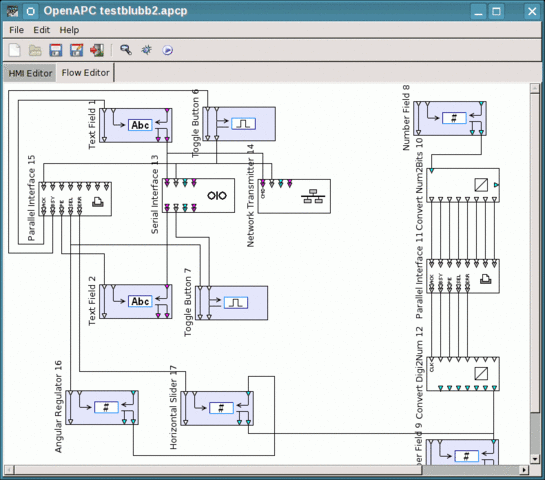545x480 pixels.
Task: Open the Edit menu
Action: [x=41, y=30]
